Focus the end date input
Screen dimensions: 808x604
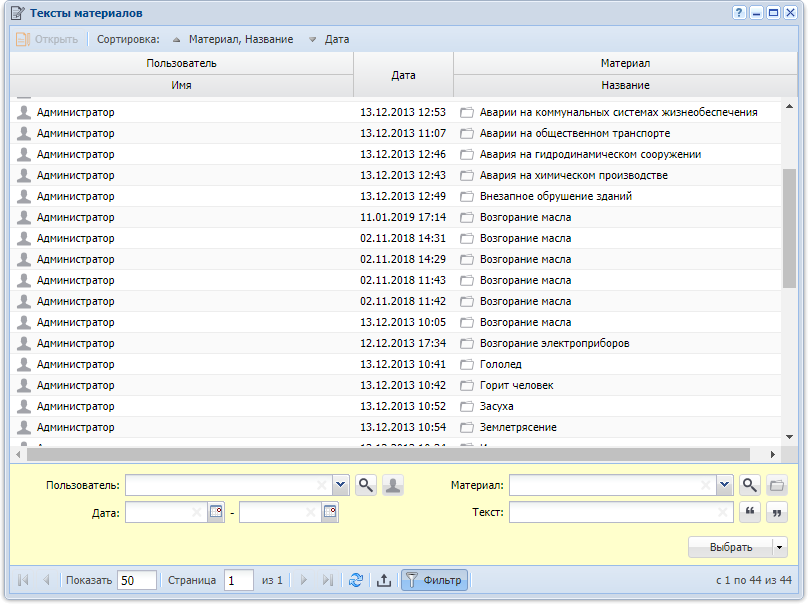pyautogui.click(x=281, y=512)
